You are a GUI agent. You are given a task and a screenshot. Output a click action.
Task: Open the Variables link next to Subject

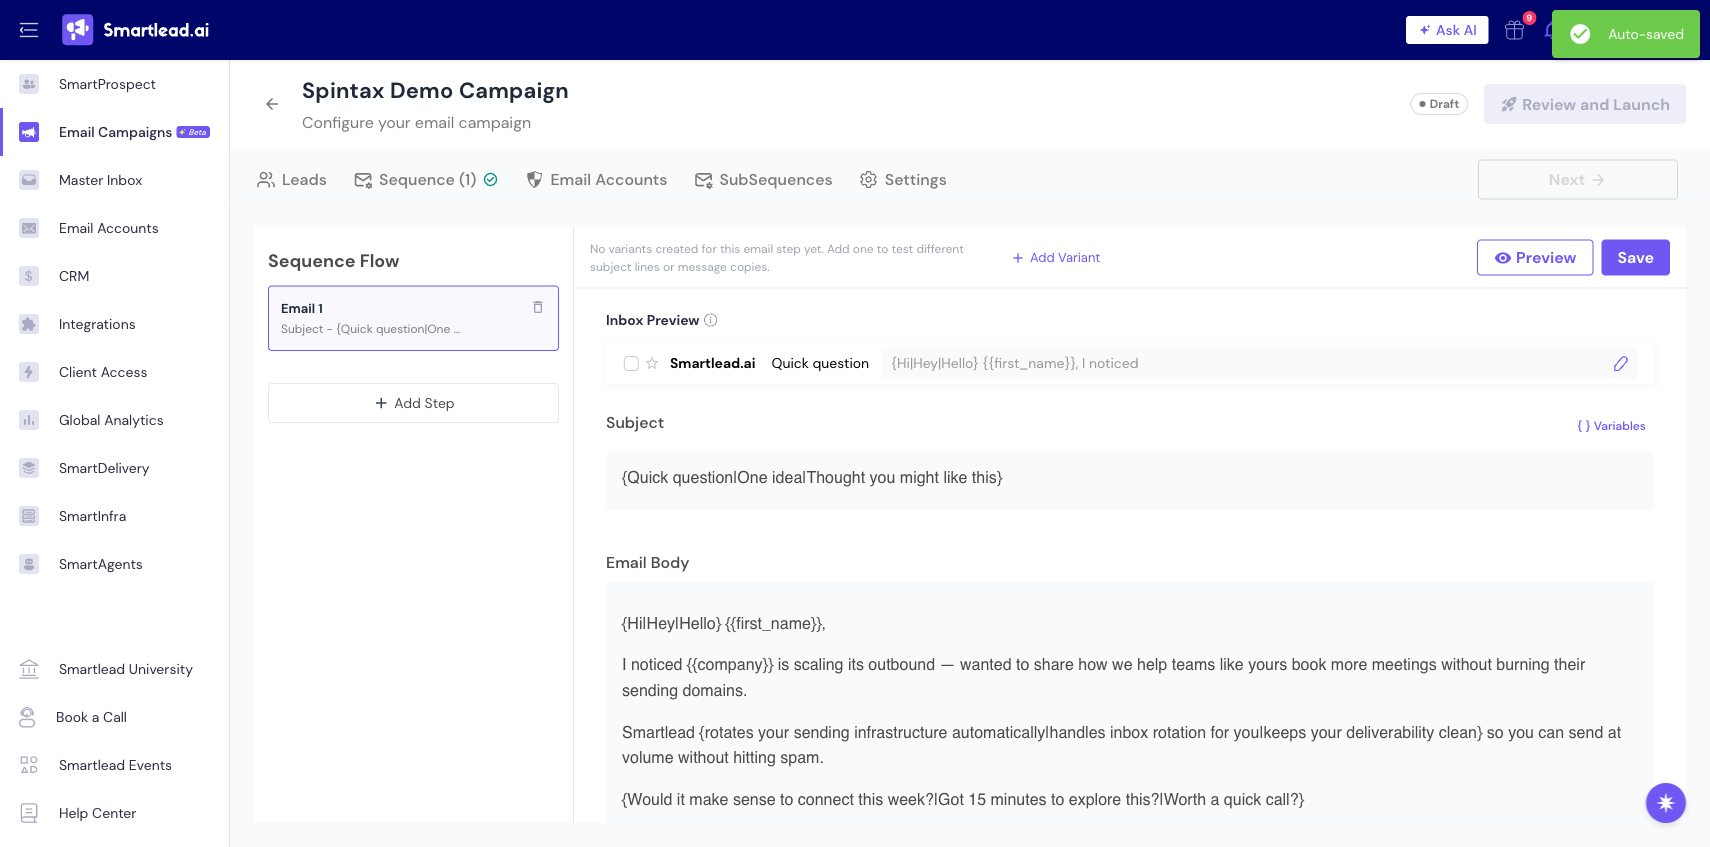(1611, 426)
